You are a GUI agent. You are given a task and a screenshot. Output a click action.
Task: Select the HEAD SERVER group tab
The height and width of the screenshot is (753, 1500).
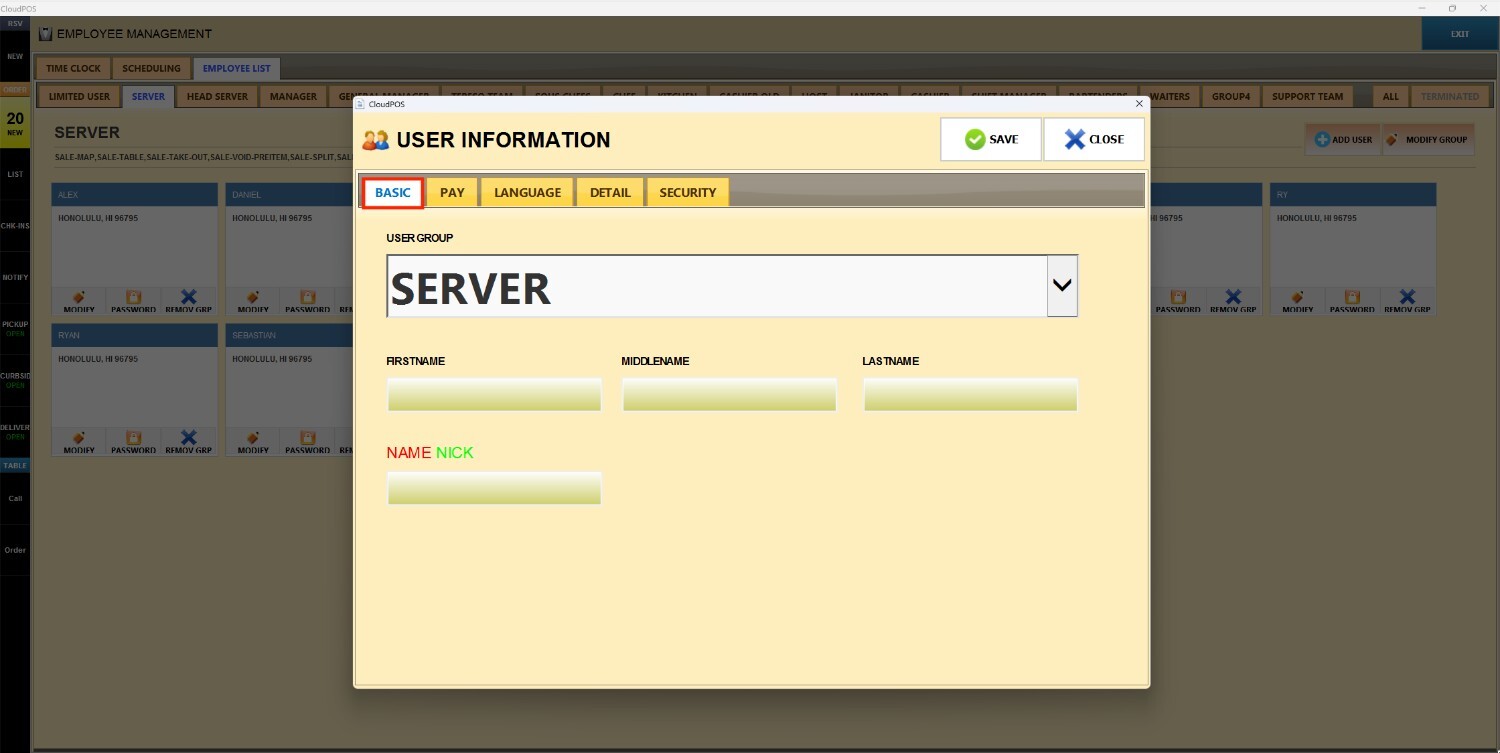[x=217, y=97]
